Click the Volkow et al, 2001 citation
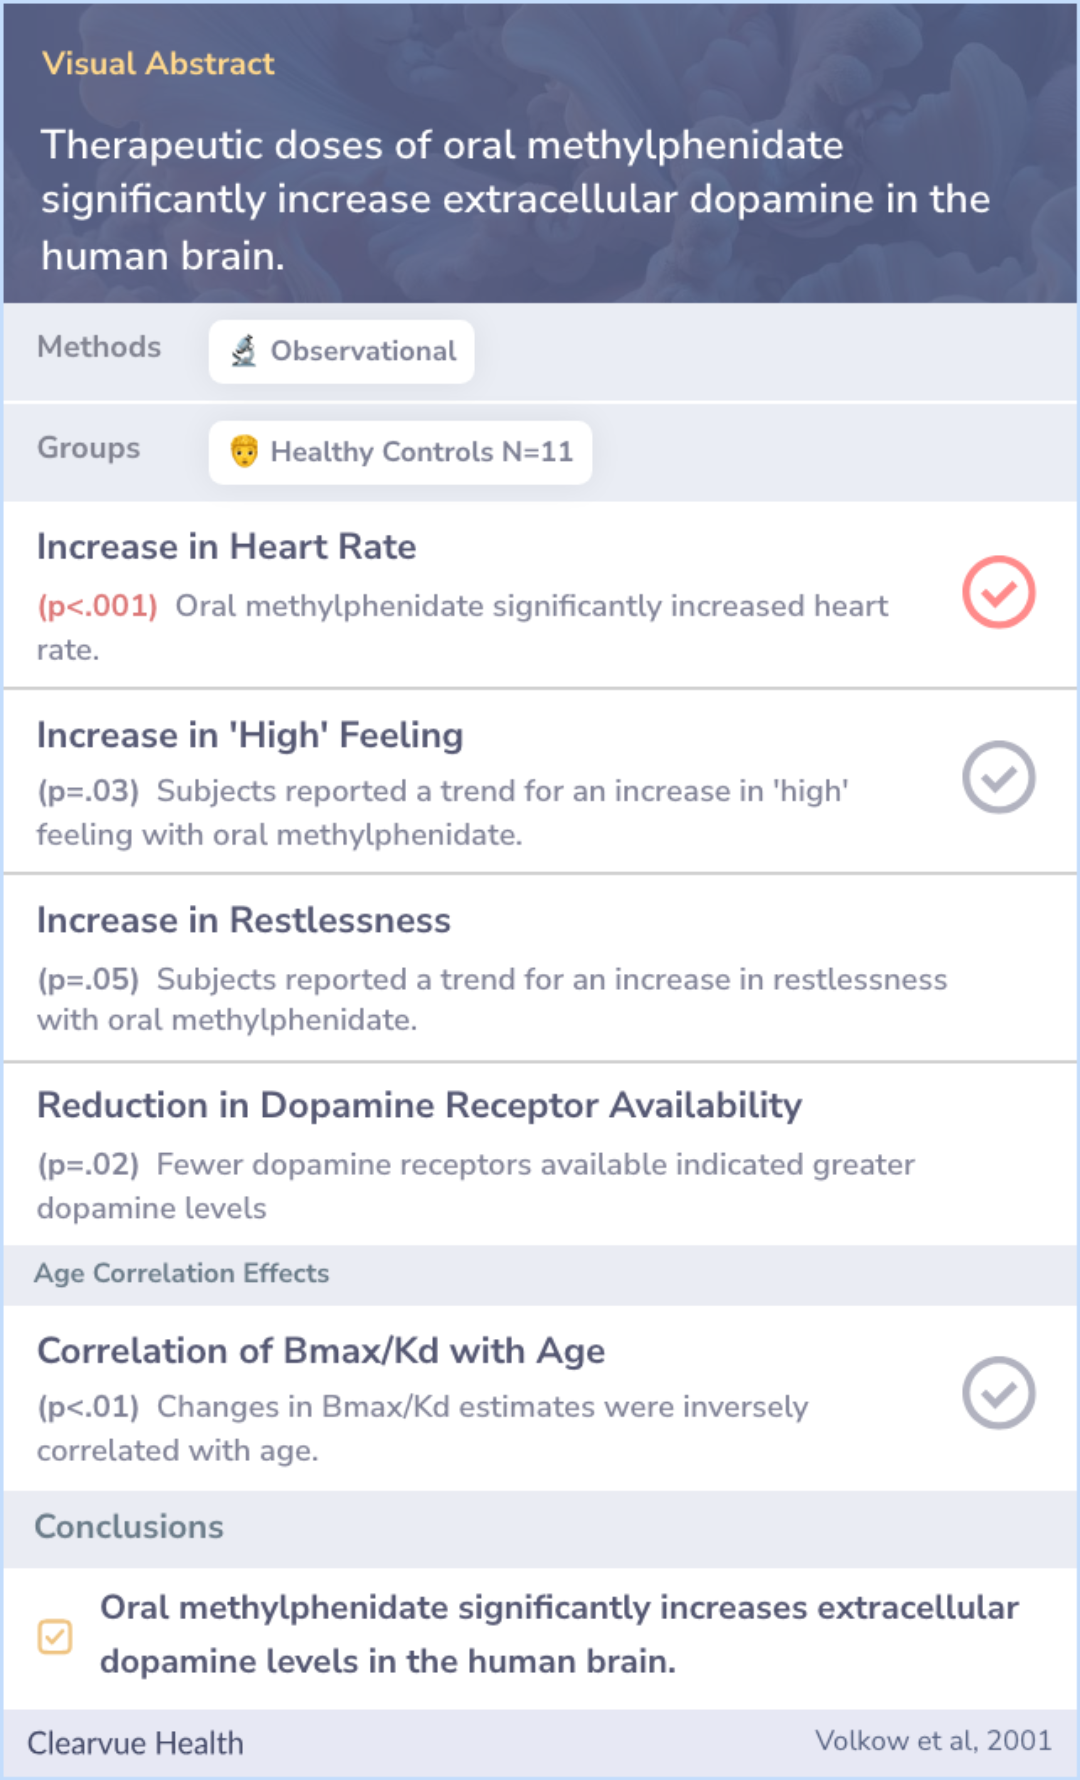This screenshot has height=1780, width=1080. pos(933,1741)
